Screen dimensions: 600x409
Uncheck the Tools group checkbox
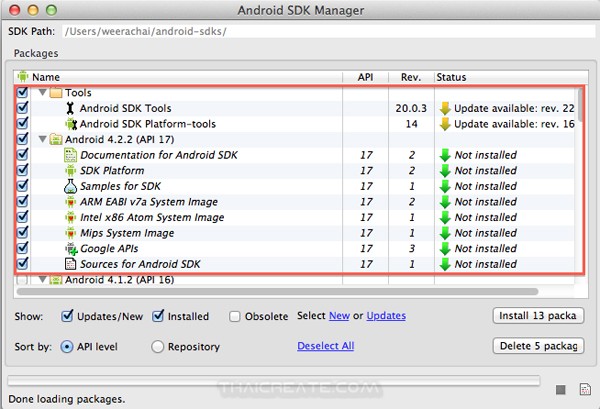click(x=22, y=92)
